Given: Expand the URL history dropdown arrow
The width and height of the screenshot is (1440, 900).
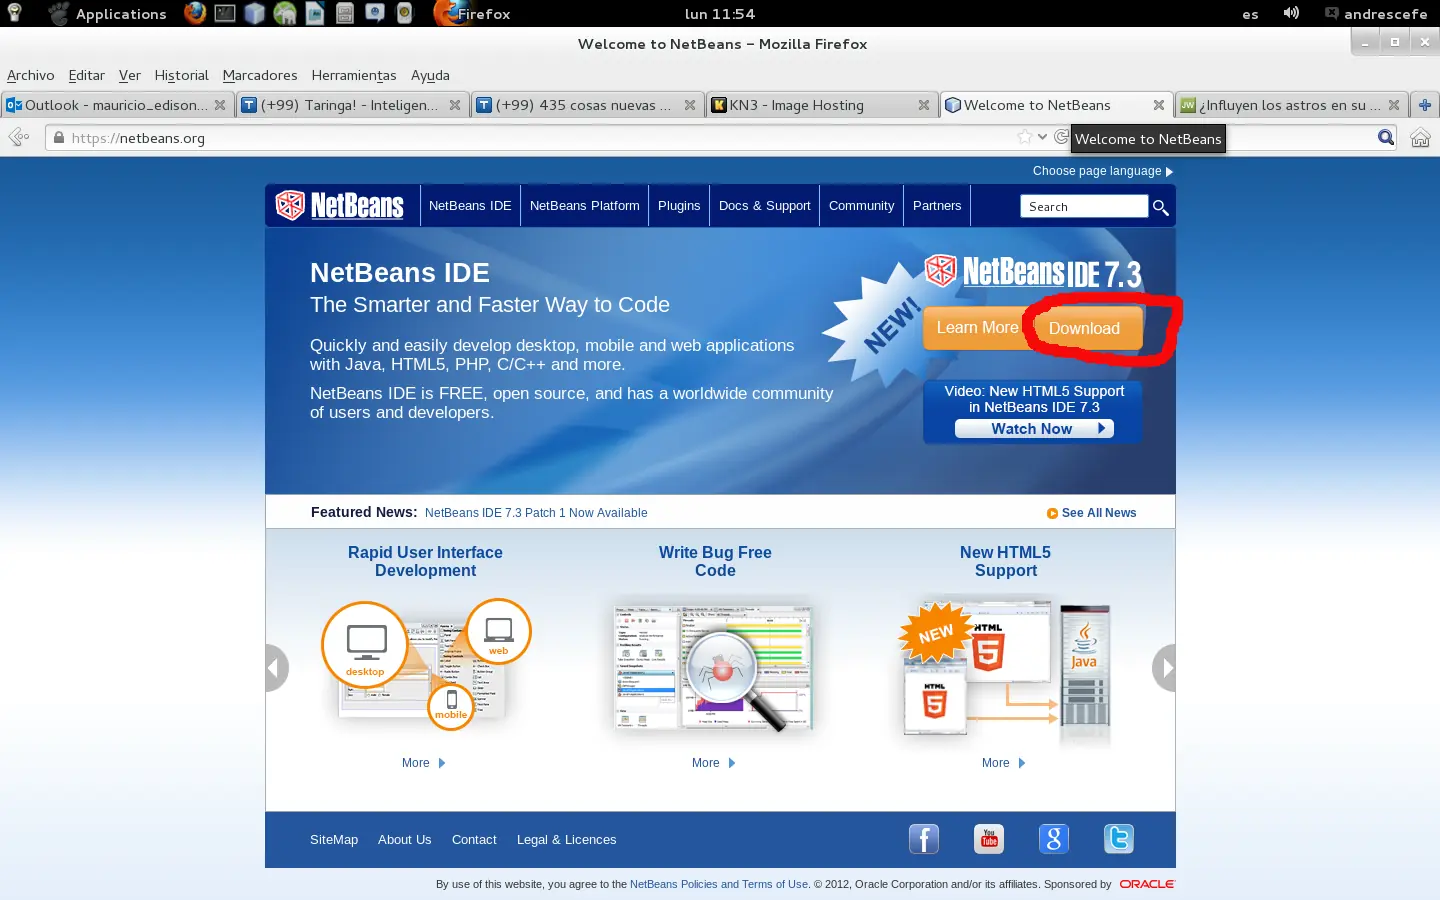Looking at the screenshot, I should [1043, 137].
